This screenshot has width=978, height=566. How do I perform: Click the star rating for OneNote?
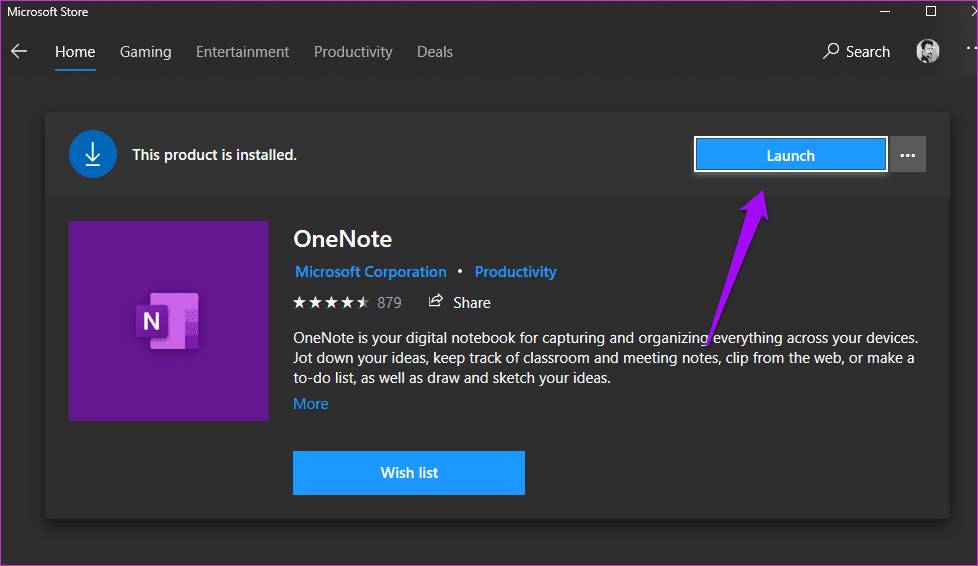(x=331, y=303)
